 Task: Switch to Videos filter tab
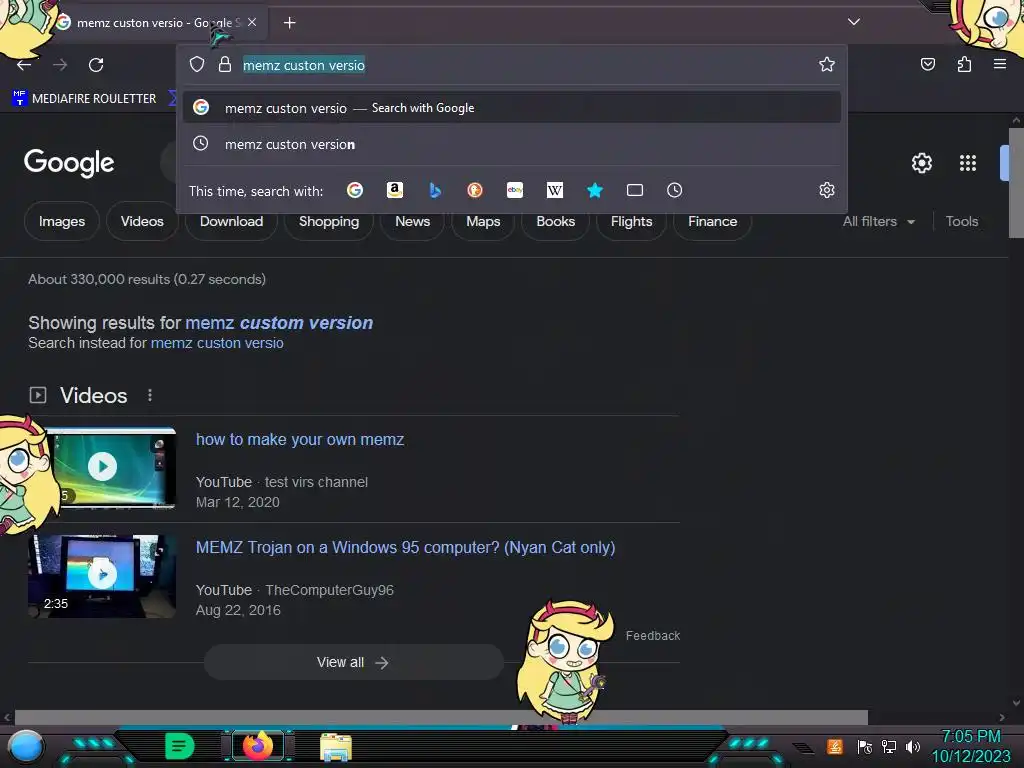tap(142, 221)
